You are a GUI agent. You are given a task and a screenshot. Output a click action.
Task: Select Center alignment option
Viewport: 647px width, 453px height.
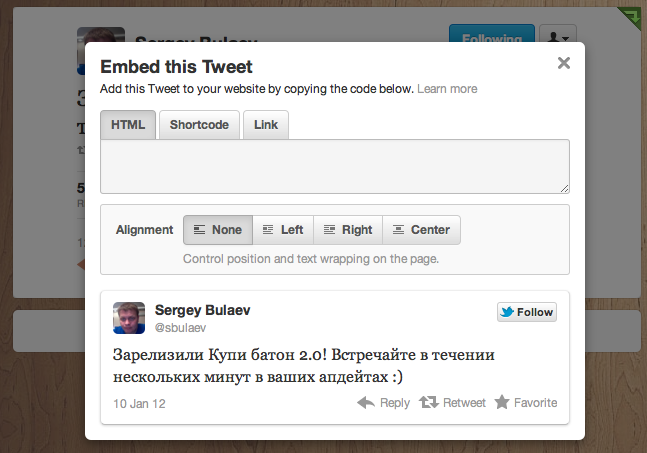[421, 230]
